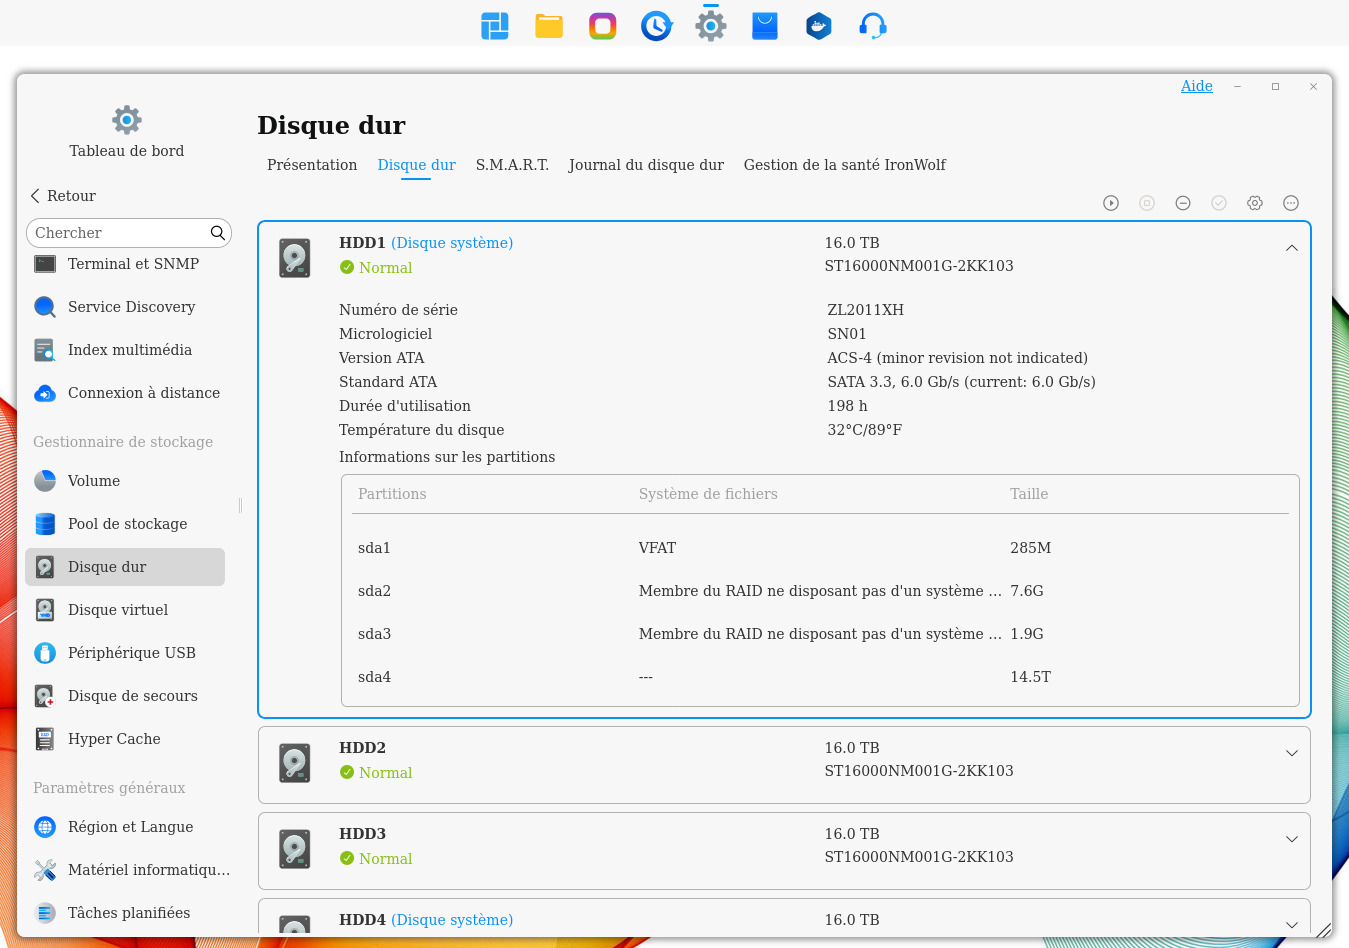Switch to the S.M.A.R.T. tab
Viewport: 1349px width, 948px height.
(x=512, y=165)
